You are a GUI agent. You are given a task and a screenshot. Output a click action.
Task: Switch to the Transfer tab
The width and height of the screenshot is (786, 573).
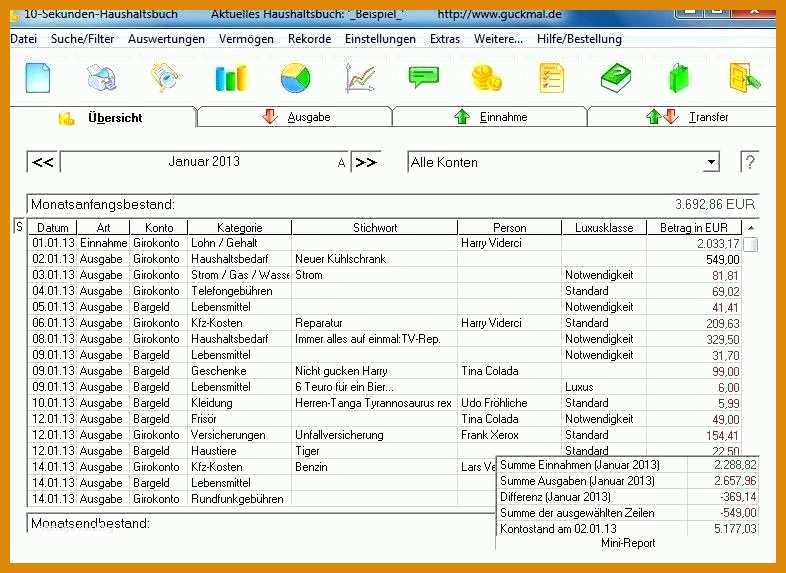(x=683, y=117)
